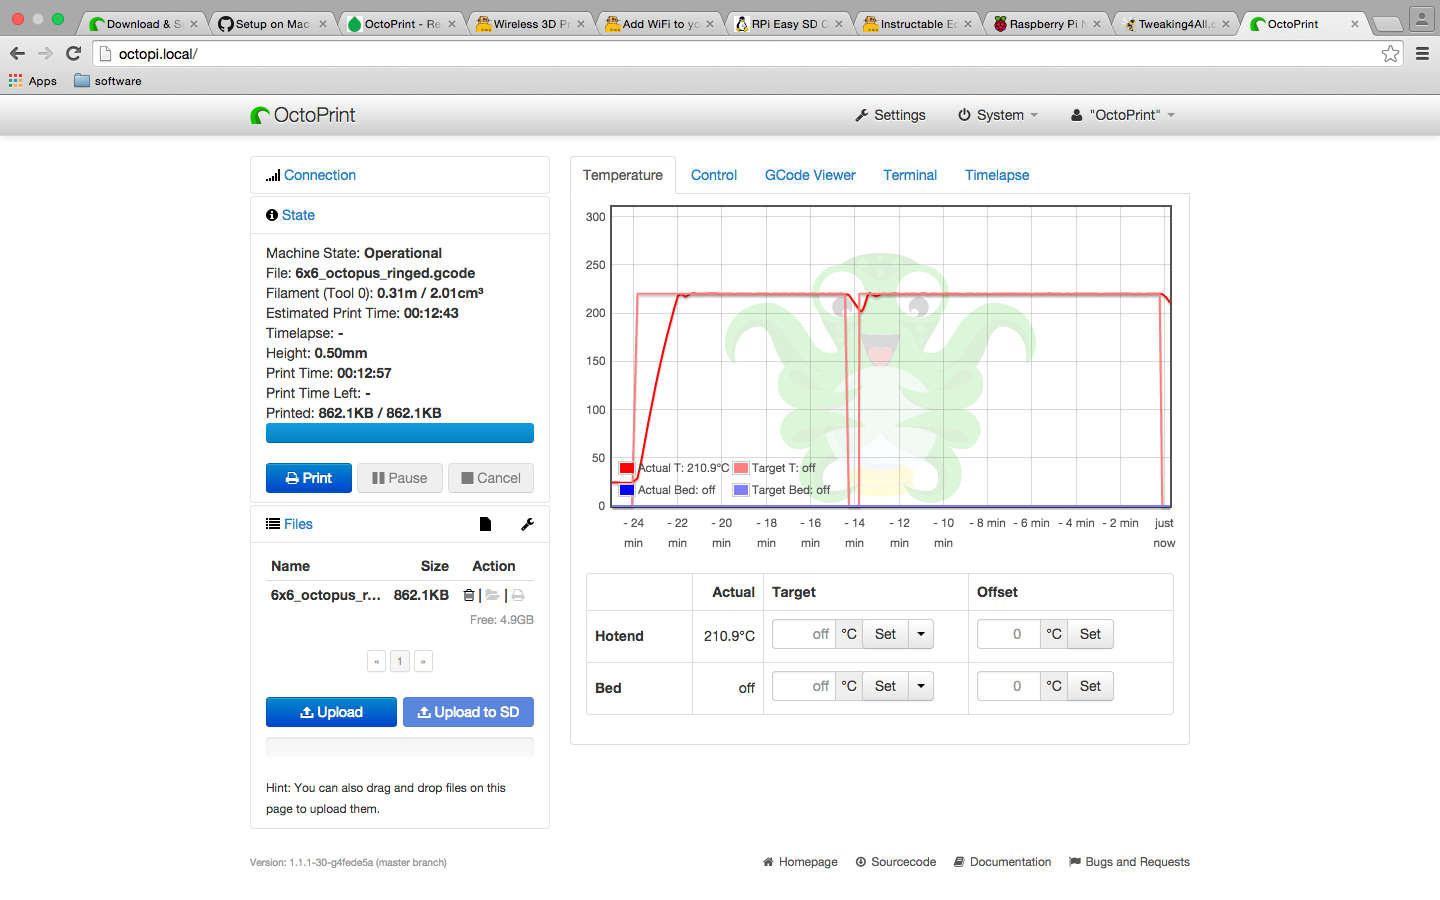Reload the page with refresh icon

click(x=73, y=53)
